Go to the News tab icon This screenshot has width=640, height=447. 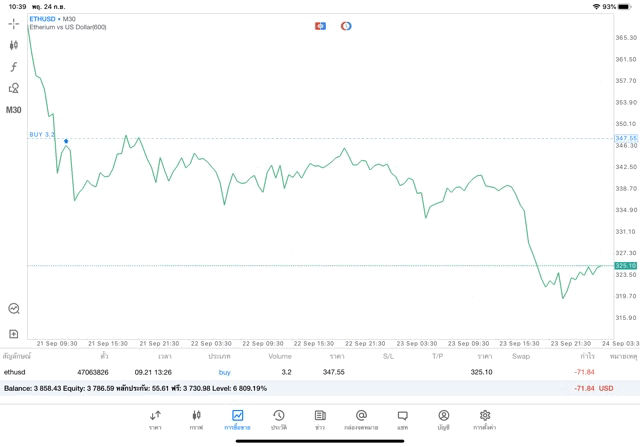tap(319, 418)
